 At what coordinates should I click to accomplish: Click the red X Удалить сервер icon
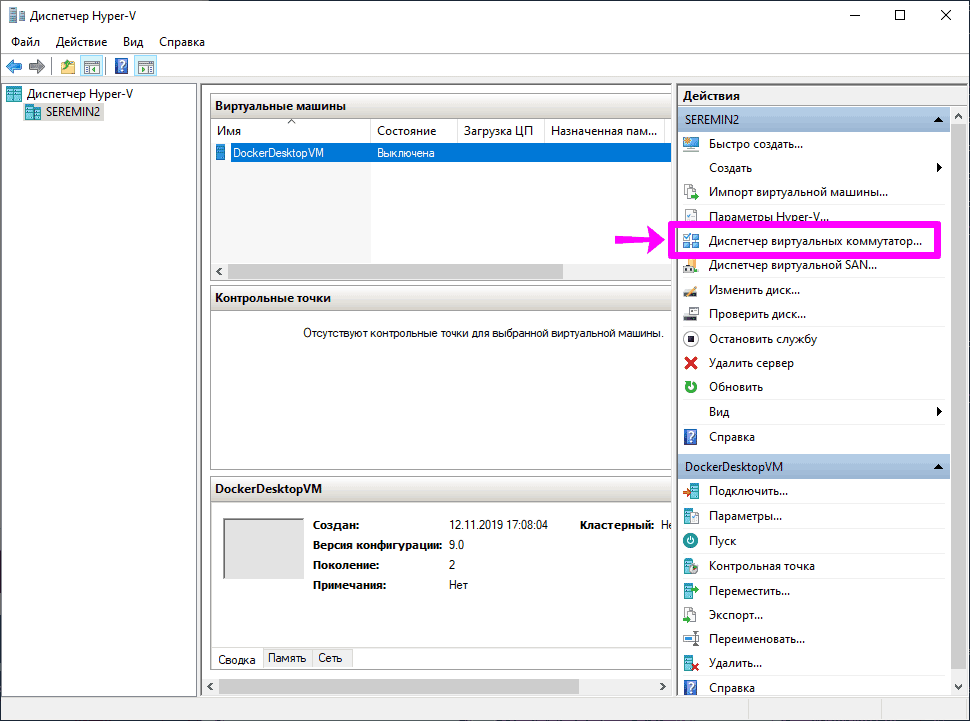click(691, 363)
